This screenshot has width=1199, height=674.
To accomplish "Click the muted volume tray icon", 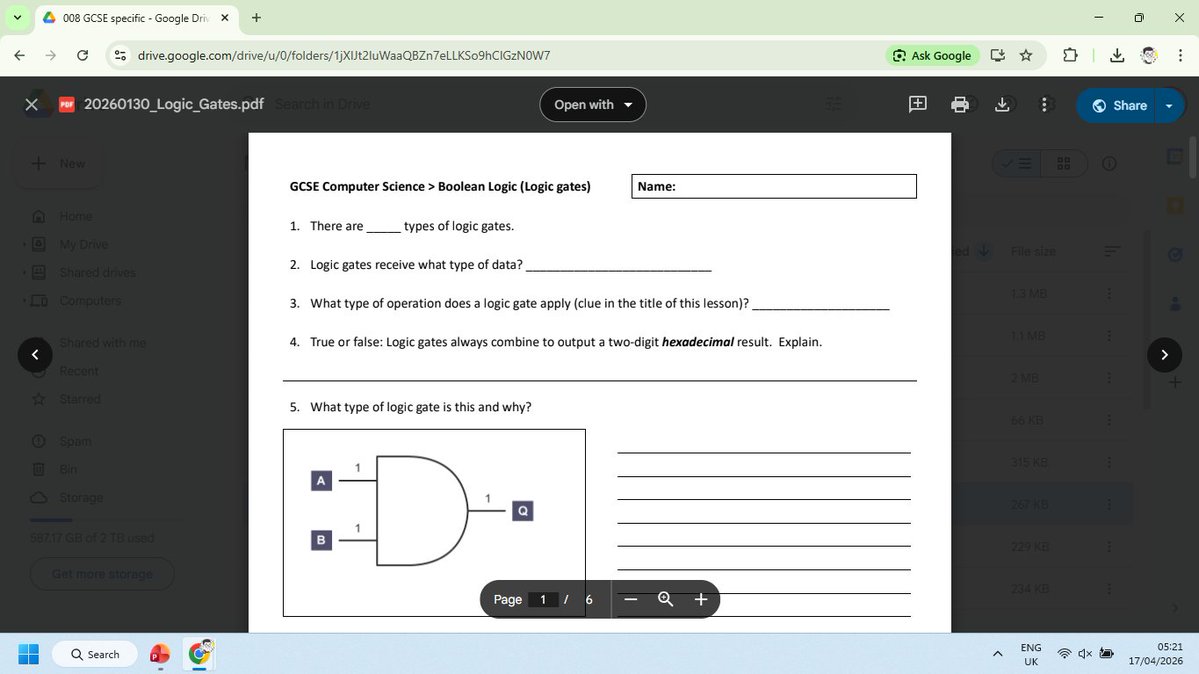I will [x=1084, y=654].
